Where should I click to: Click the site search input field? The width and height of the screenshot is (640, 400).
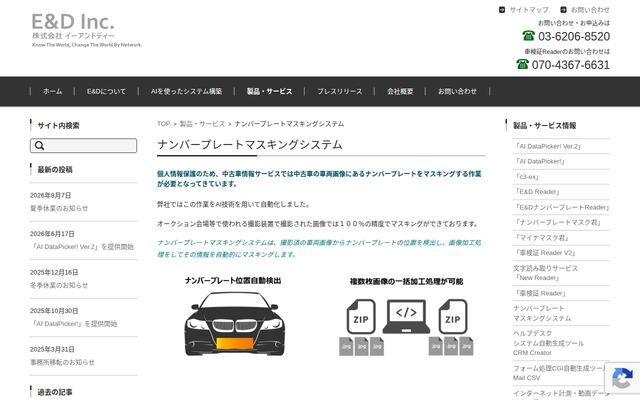(83, 145)
